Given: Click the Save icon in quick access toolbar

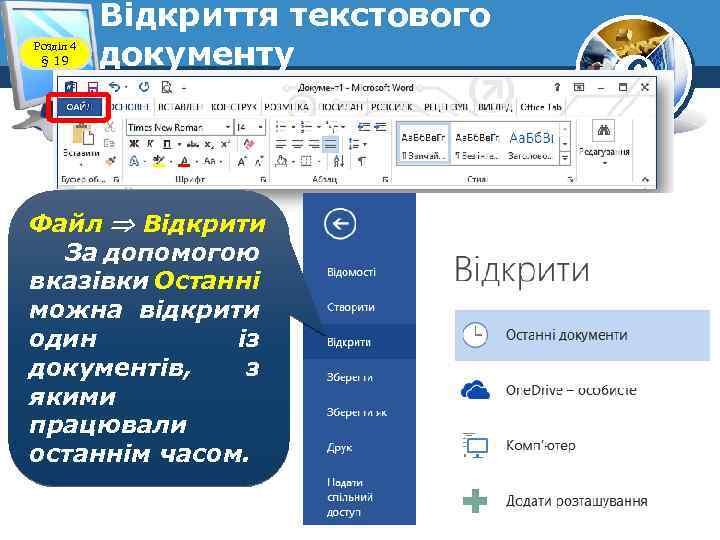Looking at the screenshot, I should 93,87.
